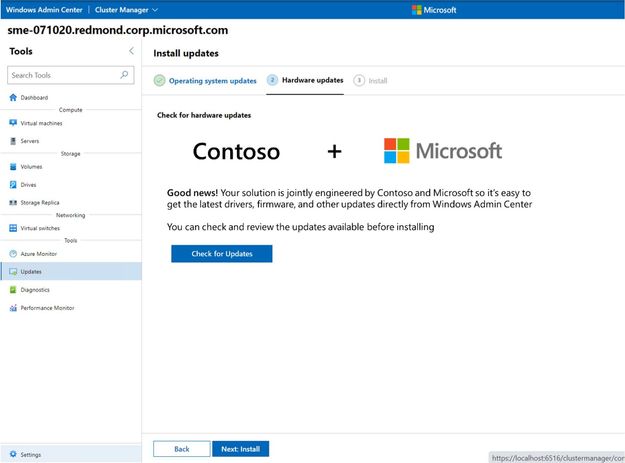625x463 pixels.
Task: Click the Tools panel heading
Action: [21, 51]
